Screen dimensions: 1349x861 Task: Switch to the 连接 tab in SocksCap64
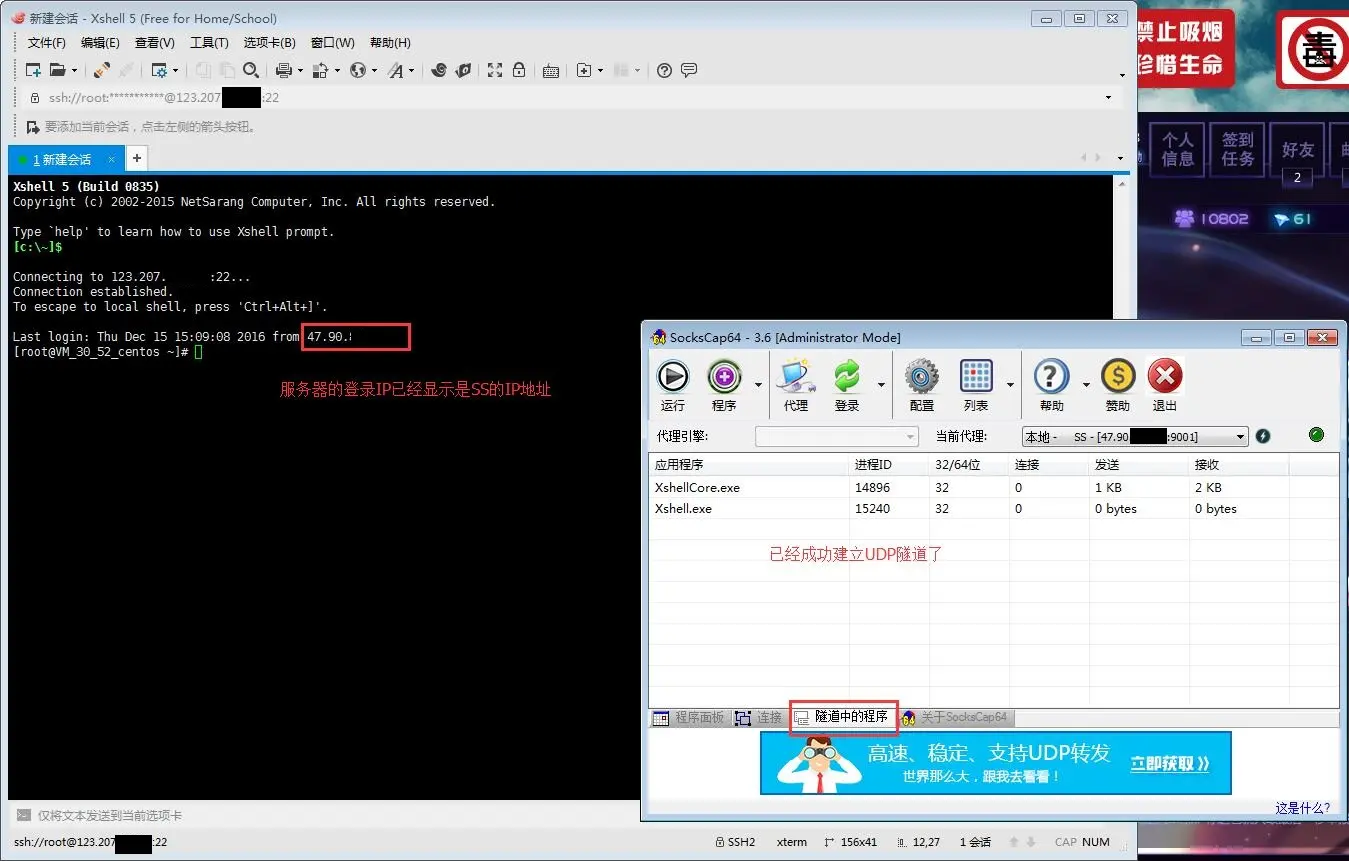(x=759, y=718)
